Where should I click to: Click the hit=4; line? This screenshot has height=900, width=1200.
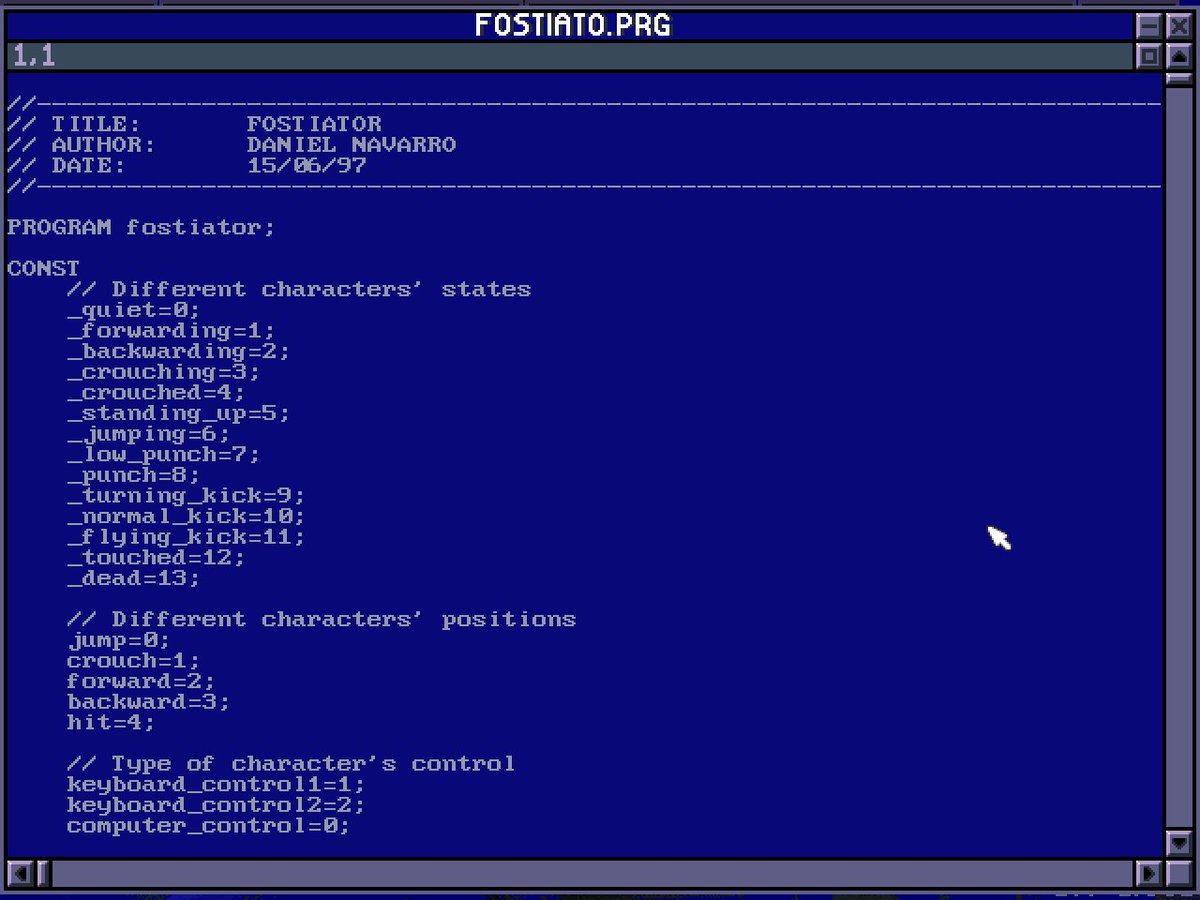tap(112, 723)
